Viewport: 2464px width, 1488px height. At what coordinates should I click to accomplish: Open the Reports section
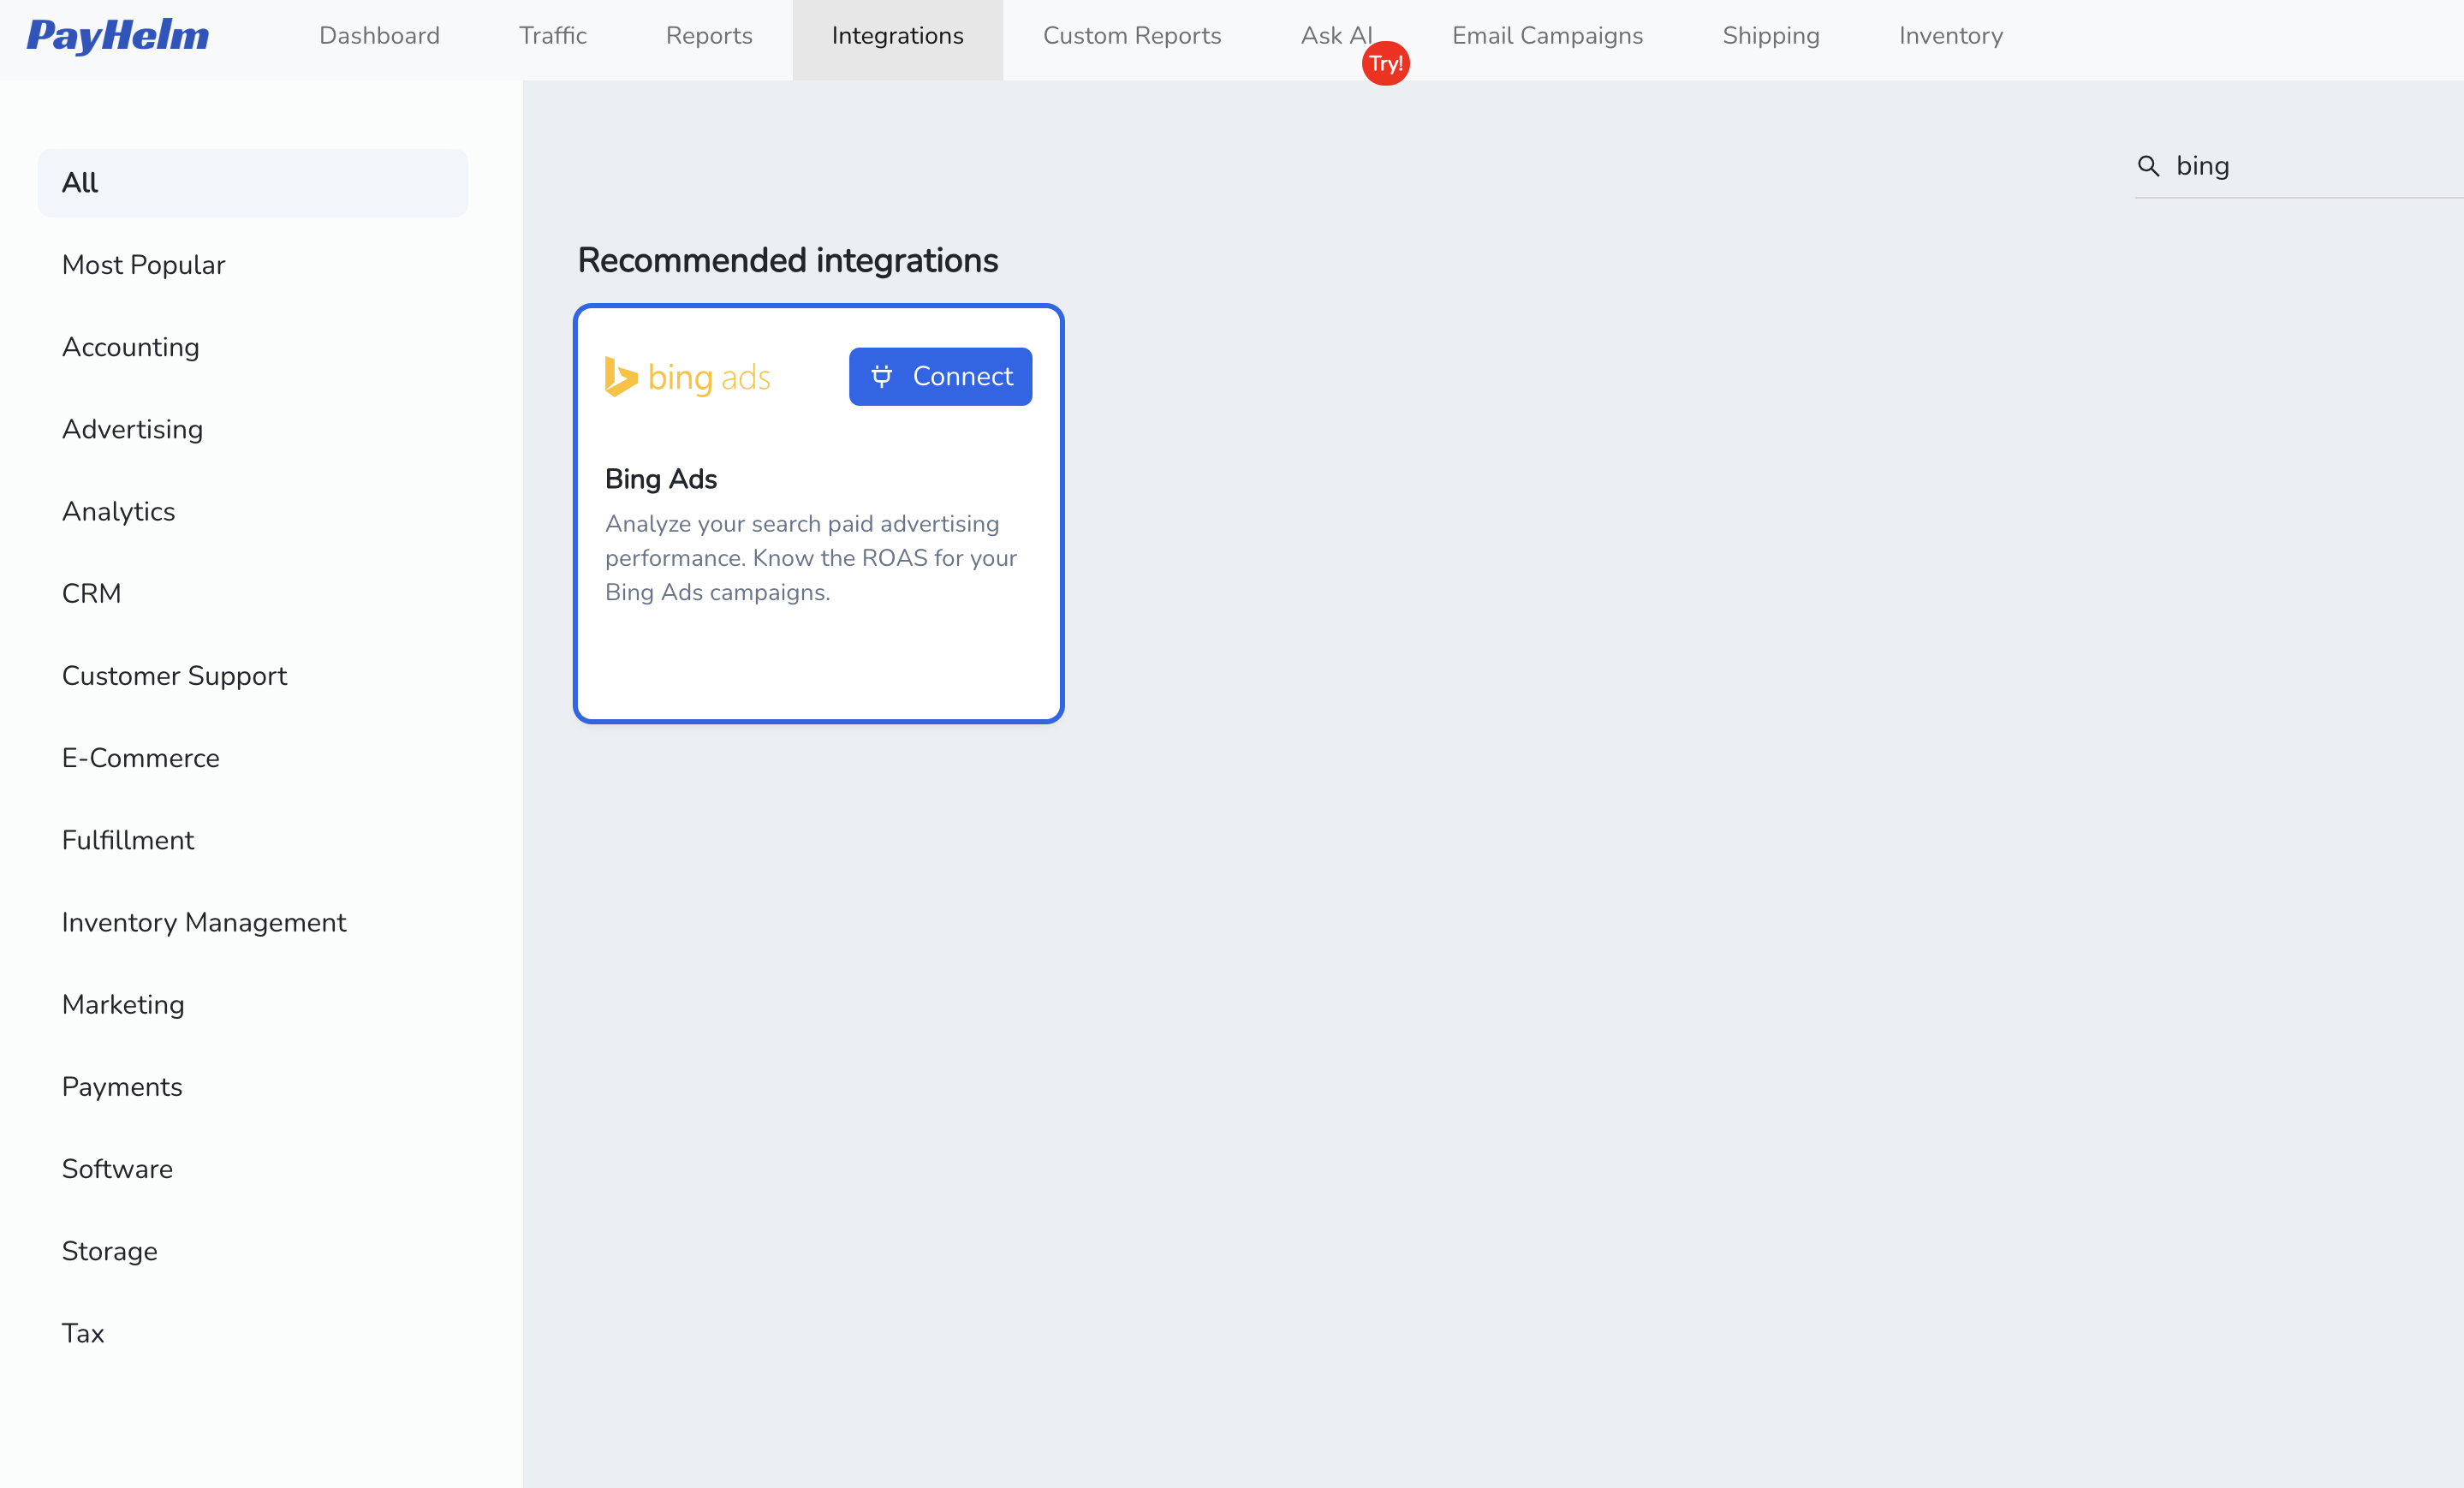(x=708, y=36)
